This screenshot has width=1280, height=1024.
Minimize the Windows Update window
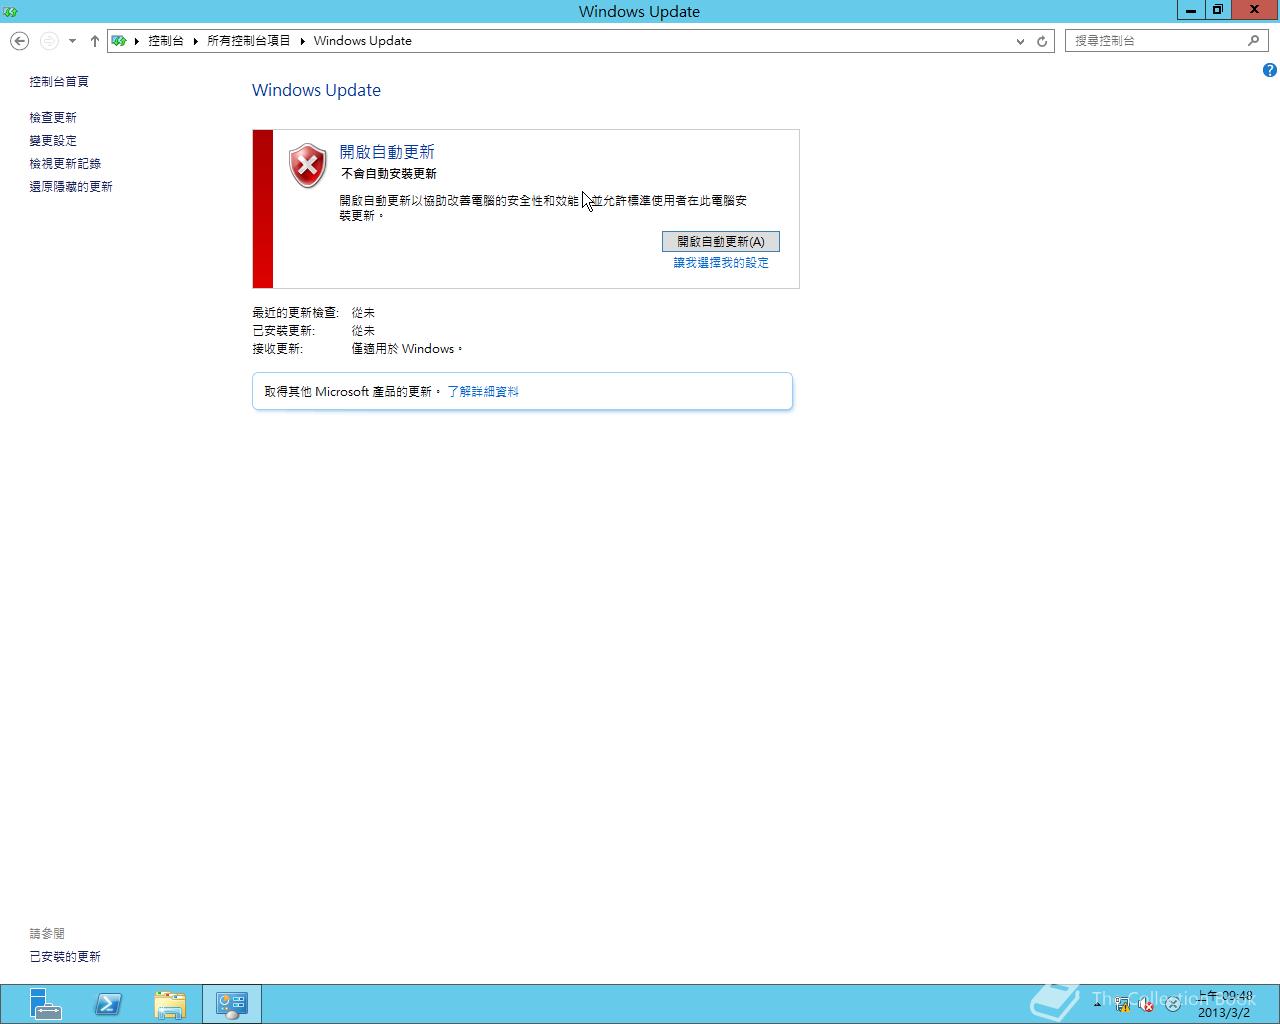[1191, 10]
